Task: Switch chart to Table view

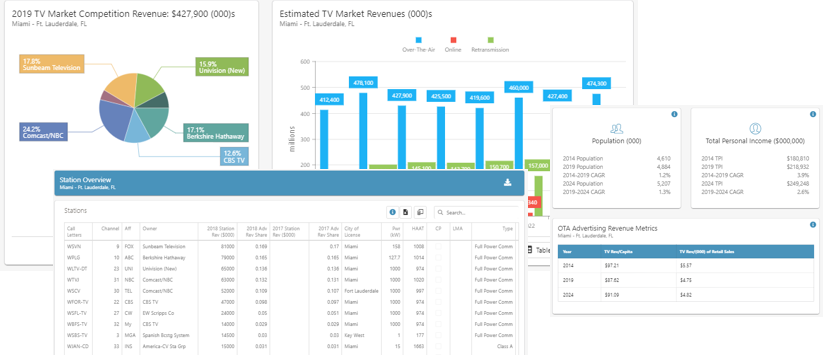Action: pos(539,250)
